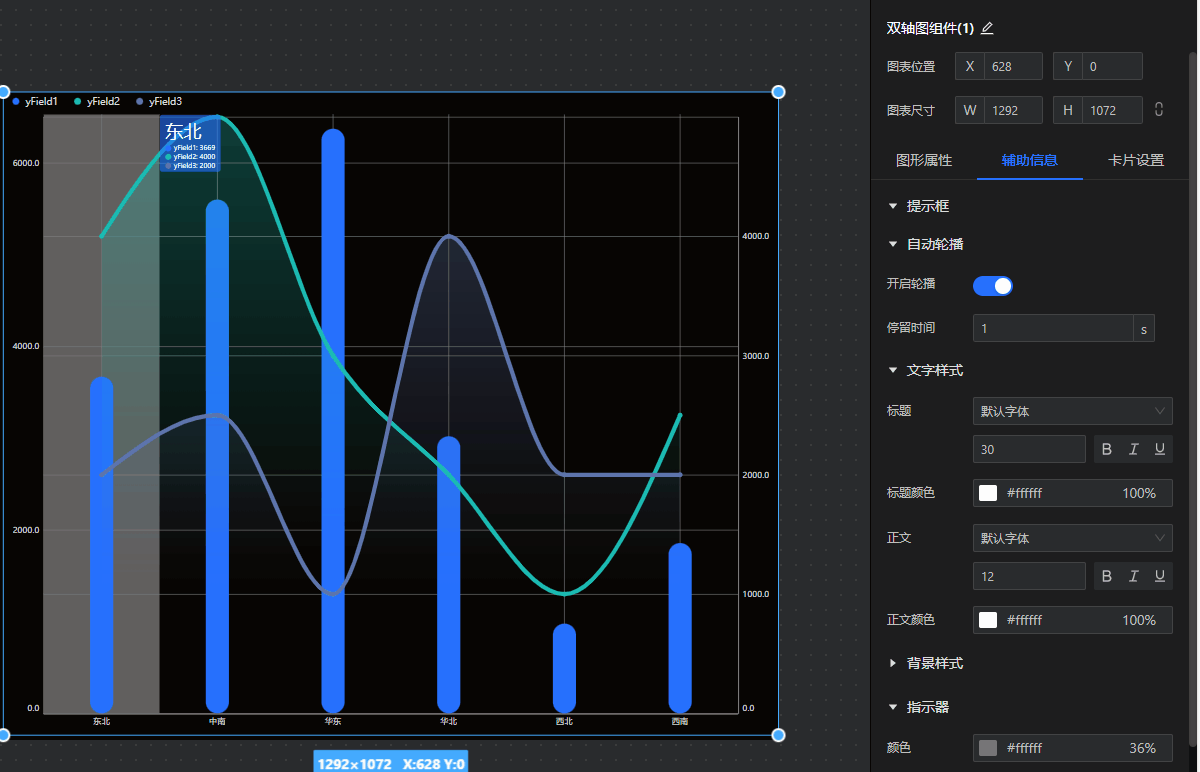Open the 标题 font dropdown
The height and width of the screenshot is (772, 1200).
[1072, 411]
